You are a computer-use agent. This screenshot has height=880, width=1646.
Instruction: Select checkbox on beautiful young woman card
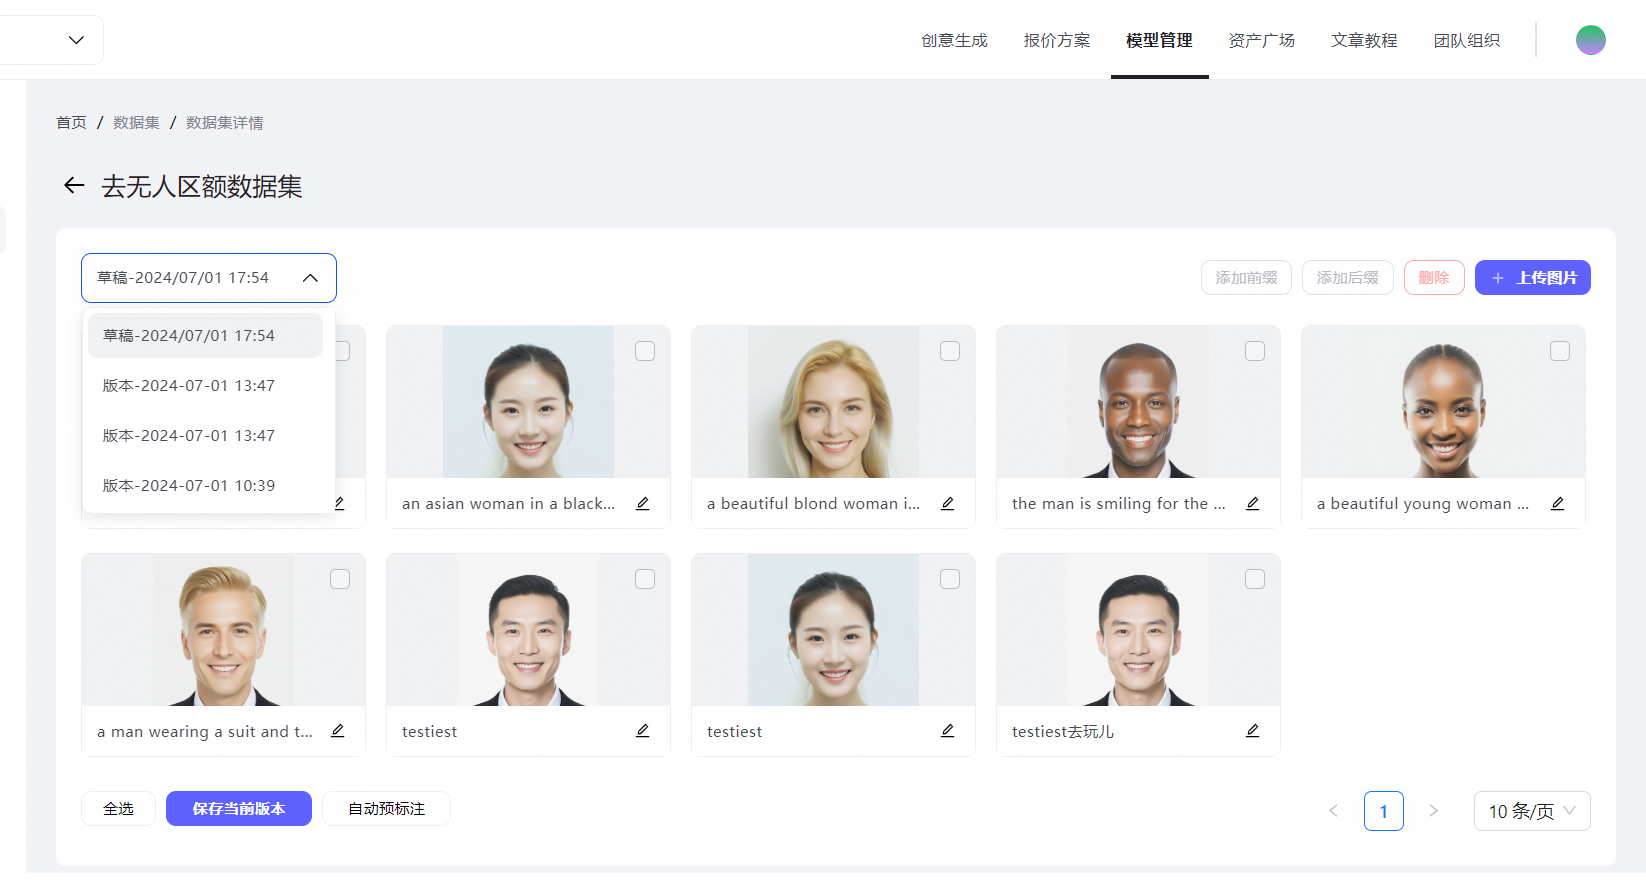[x=1560, y=351]
